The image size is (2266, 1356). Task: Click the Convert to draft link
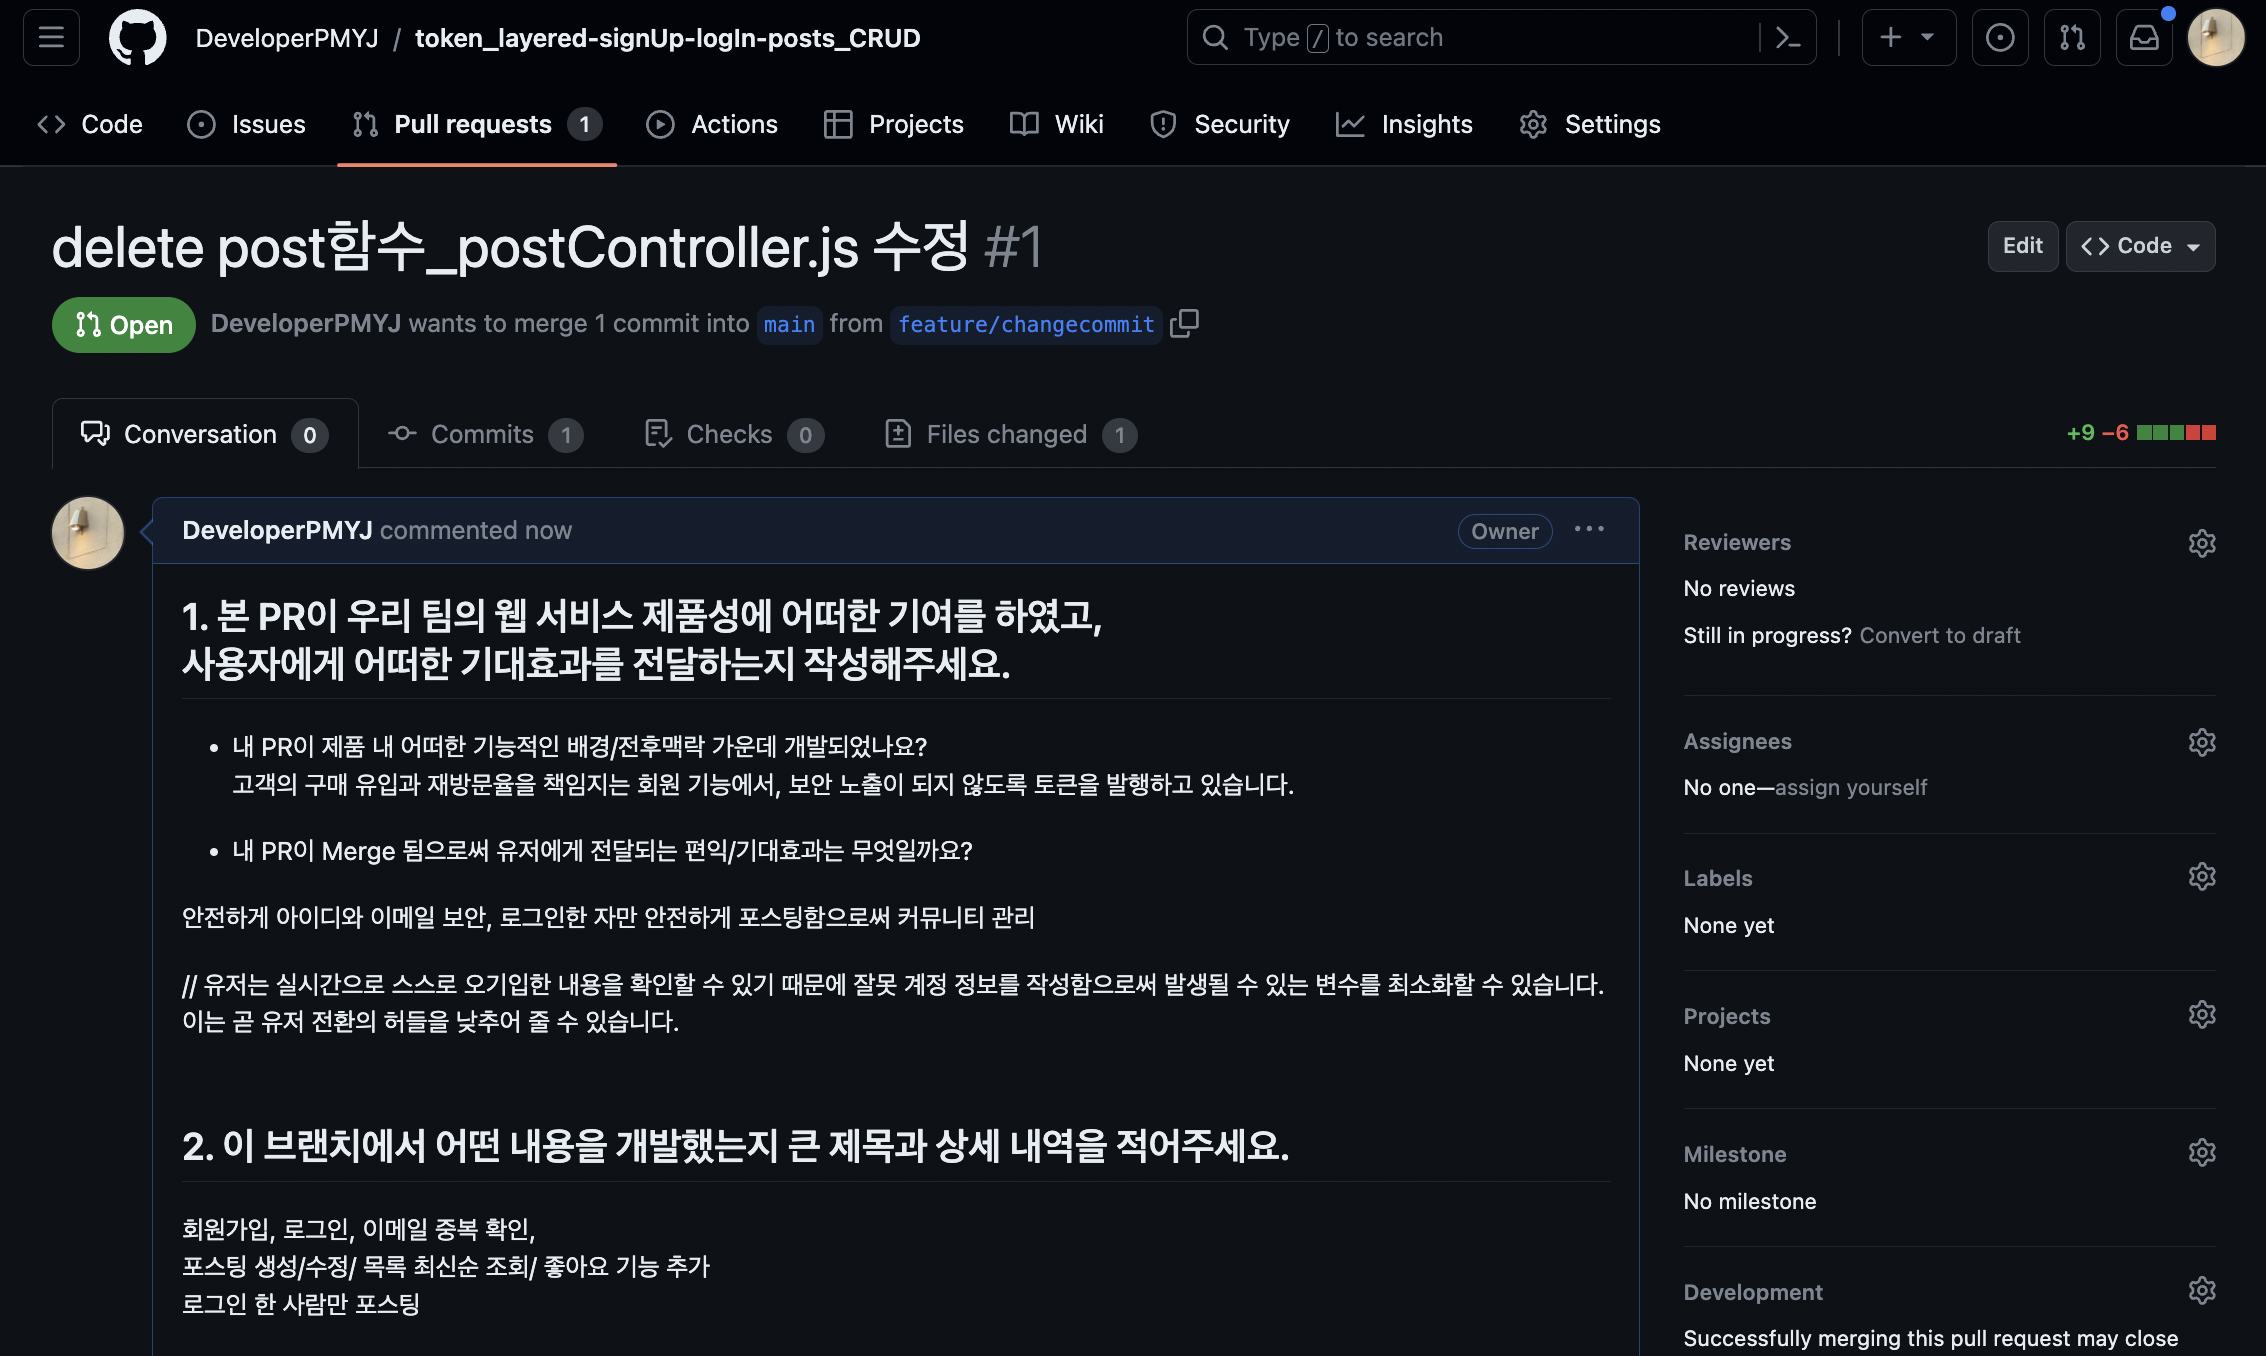point(1940,635)
